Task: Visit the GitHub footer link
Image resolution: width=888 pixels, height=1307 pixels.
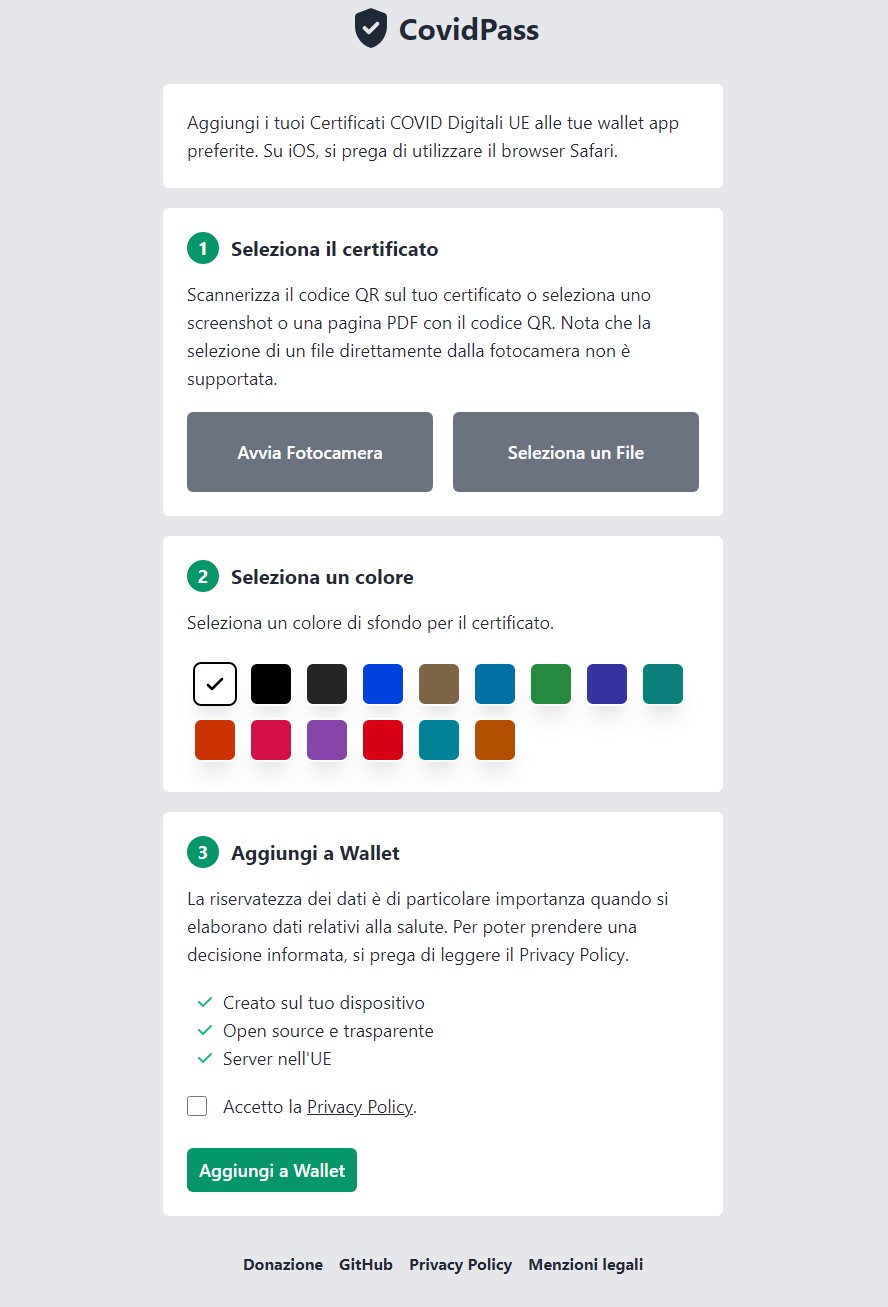Action: coord(366,1265)
